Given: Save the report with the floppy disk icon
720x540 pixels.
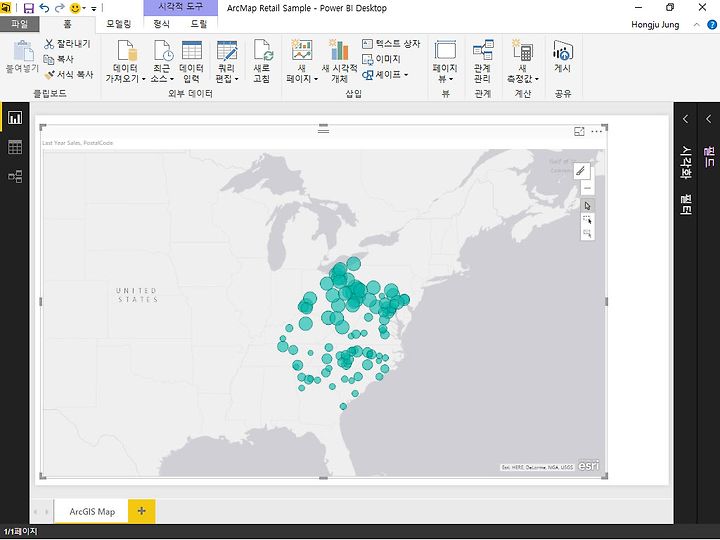Looking at the screenshot, I should (x=28, y=8).
